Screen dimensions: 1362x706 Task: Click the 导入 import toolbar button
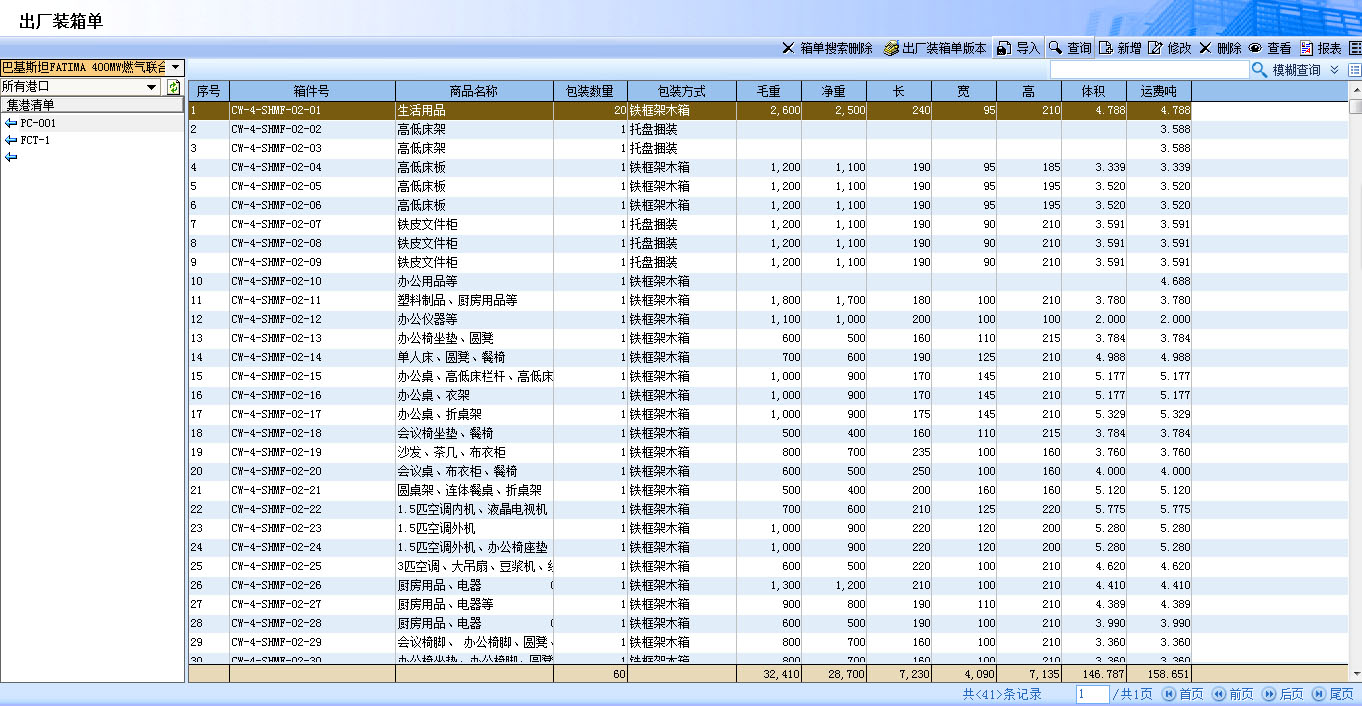coord(1018,48)
